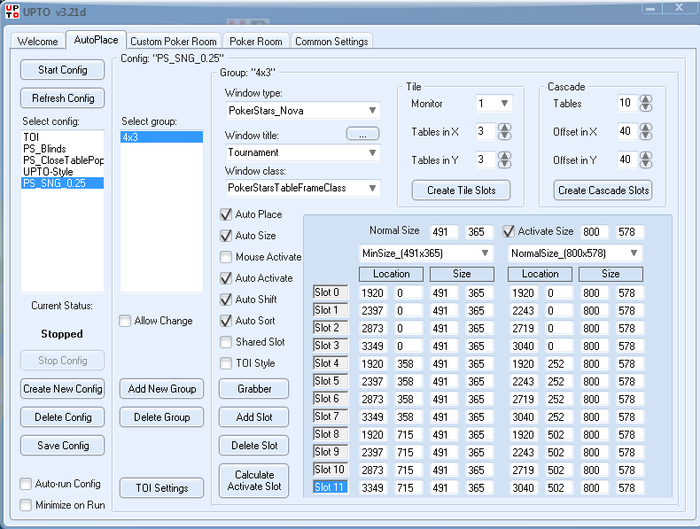
Task: Increase Tables in X spinner value
Action: [x=505, y=126]
